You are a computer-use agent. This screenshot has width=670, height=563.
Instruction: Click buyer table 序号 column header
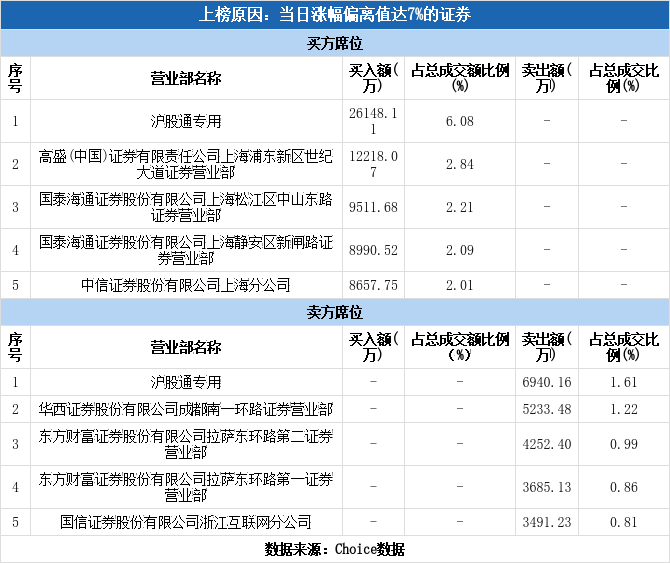tap(15, 78)
